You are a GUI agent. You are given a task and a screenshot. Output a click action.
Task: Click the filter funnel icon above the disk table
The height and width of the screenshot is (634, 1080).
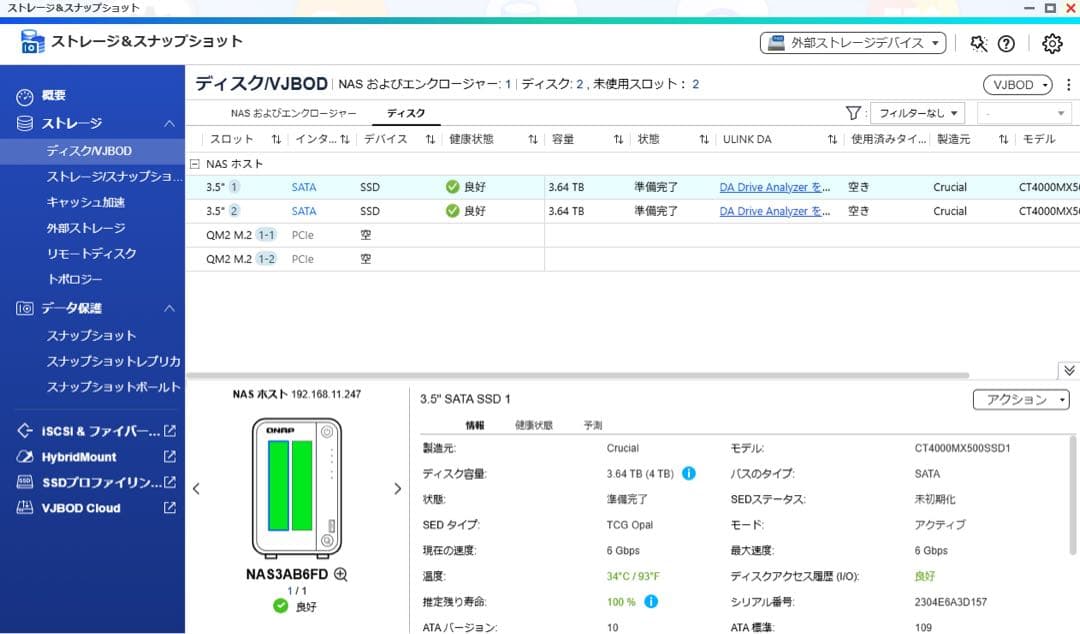click(x=852, y=113)
